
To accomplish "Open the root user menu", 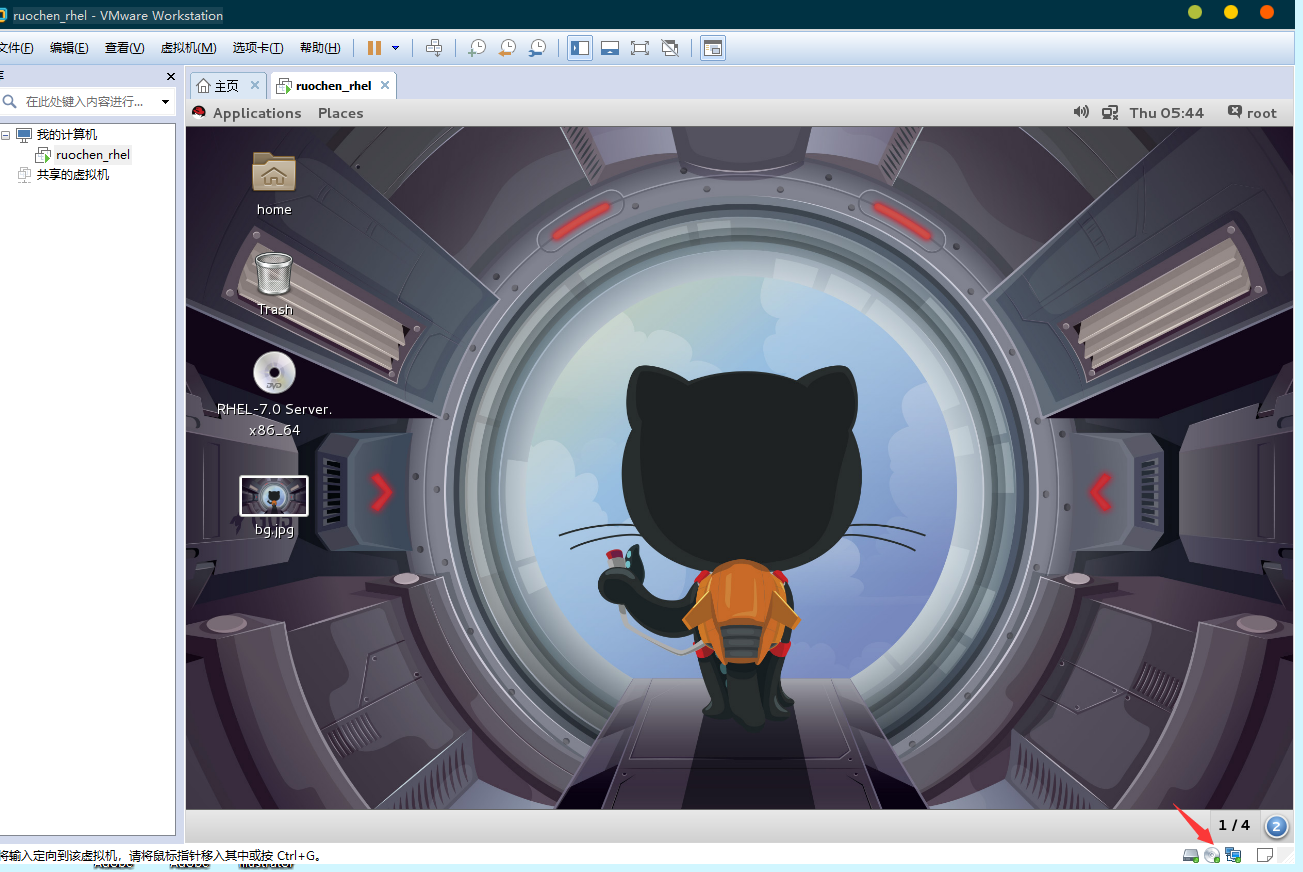I will pos(1252,113).
